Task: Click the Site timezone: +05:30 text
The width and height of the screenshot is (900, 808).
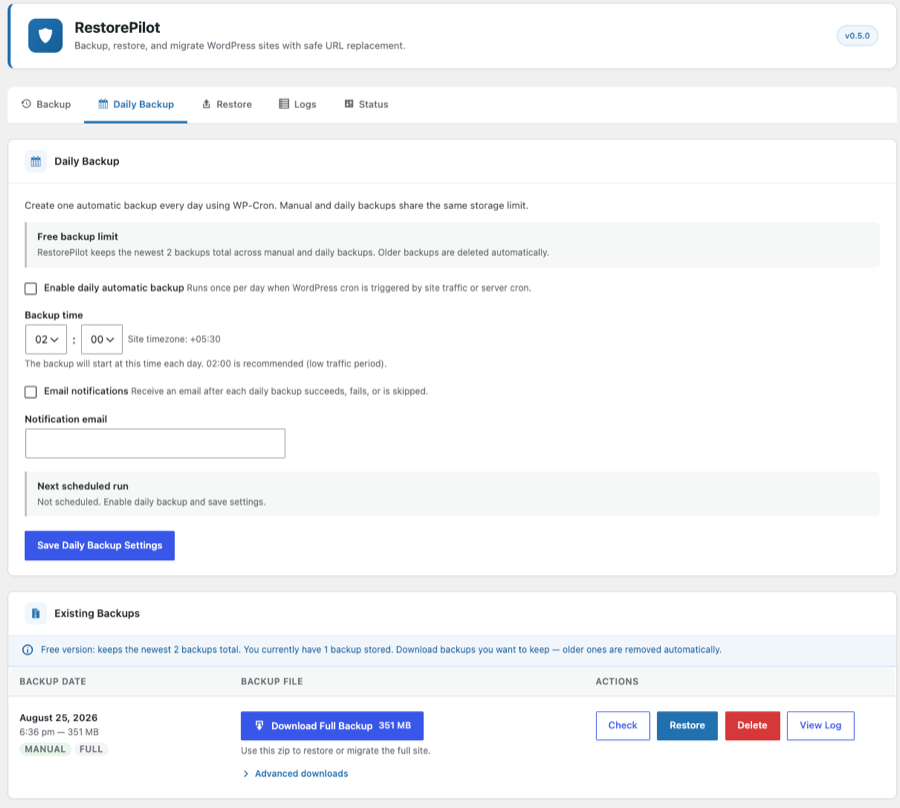Action: (x=174, y=339)
